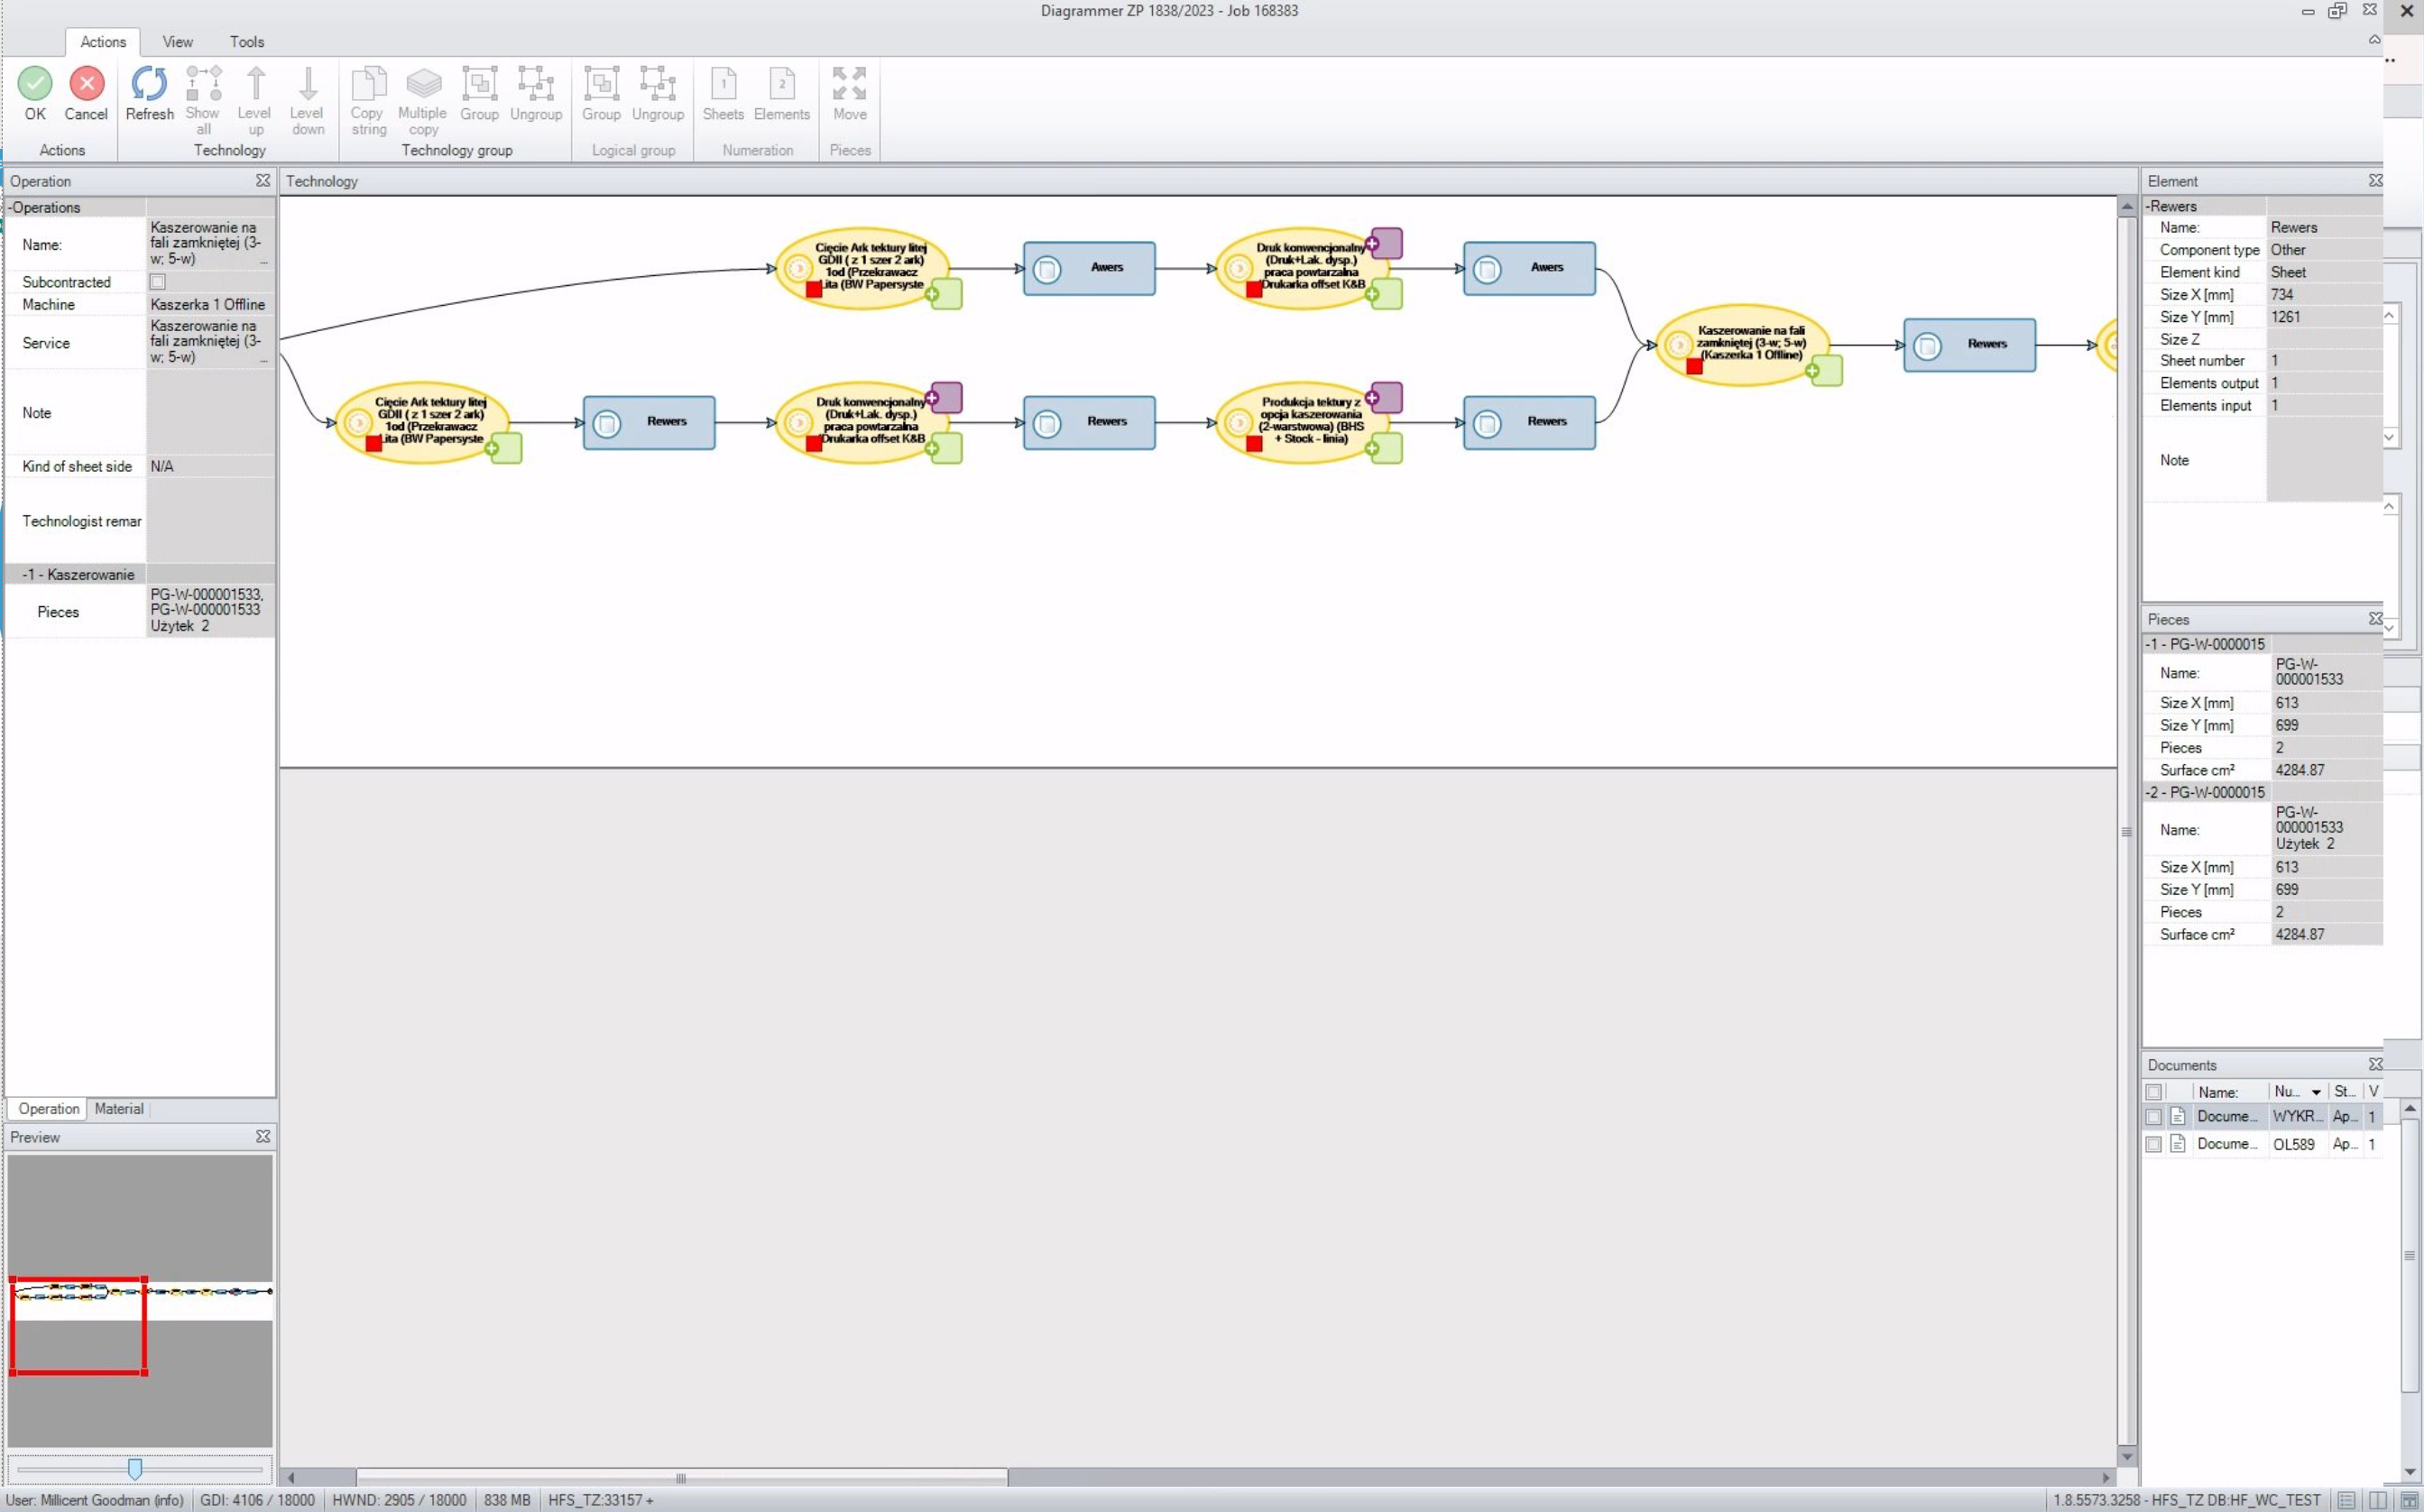Click Show all in Technology group
Image resolution: width=2424 pixels, height=1512 pixels.
tap(203, 95)
